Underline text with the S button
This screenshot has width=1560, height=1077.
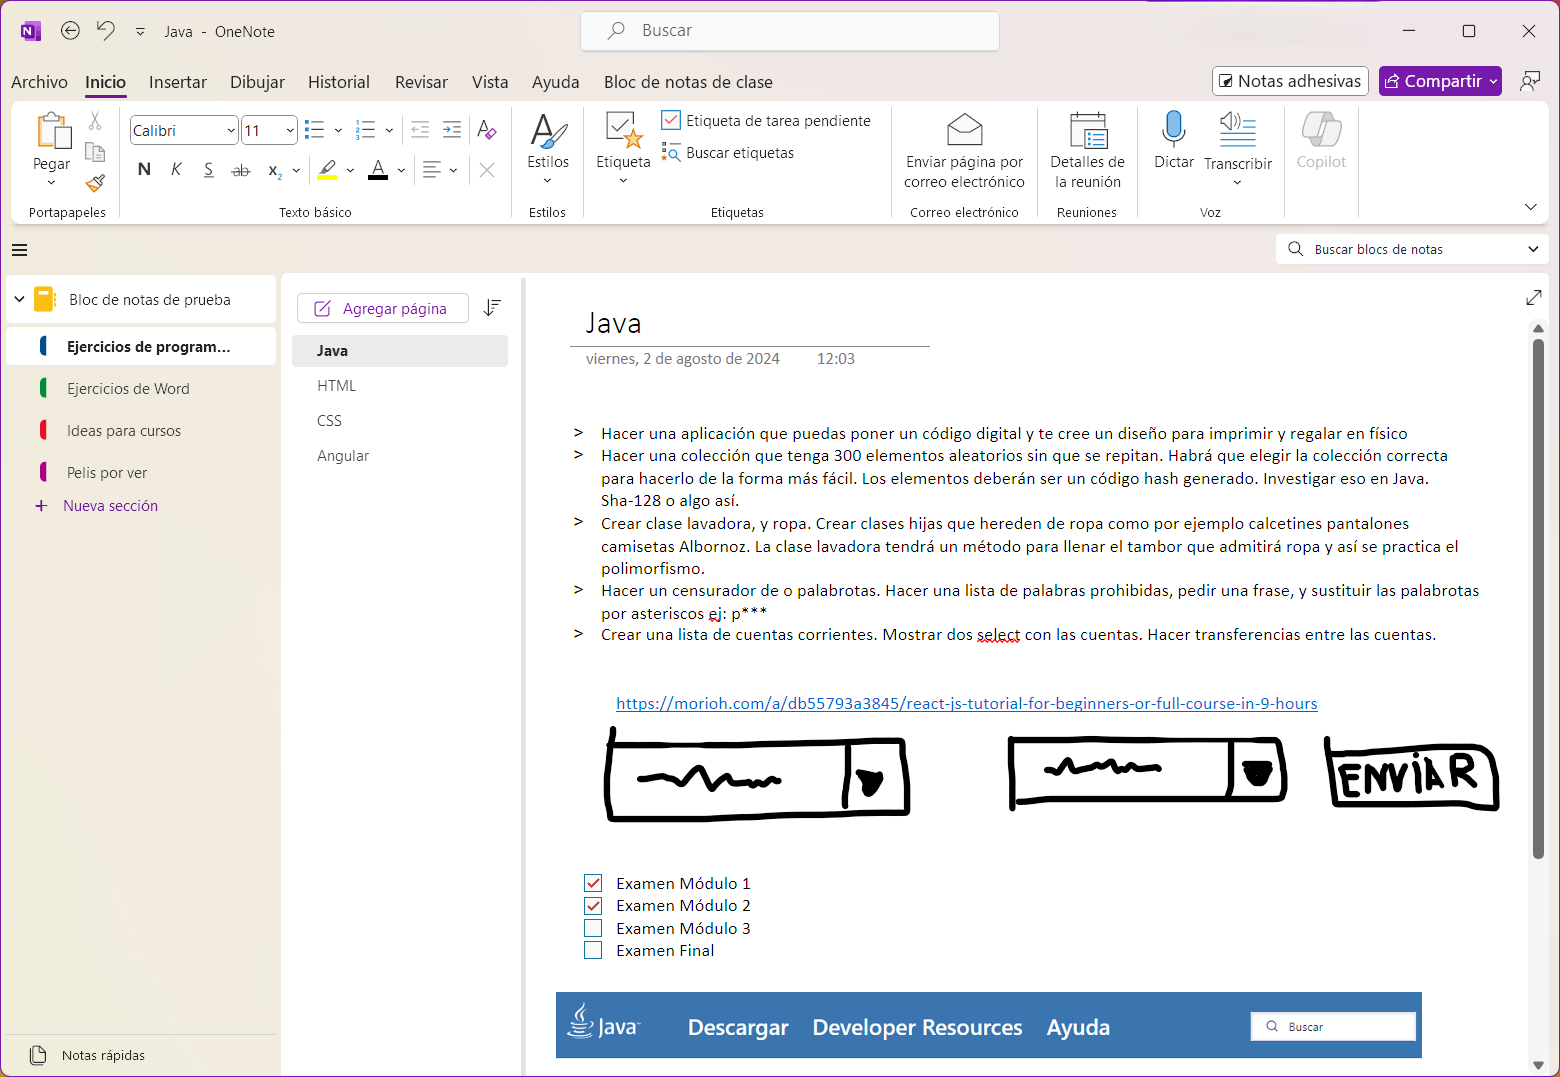coord(208,170)
